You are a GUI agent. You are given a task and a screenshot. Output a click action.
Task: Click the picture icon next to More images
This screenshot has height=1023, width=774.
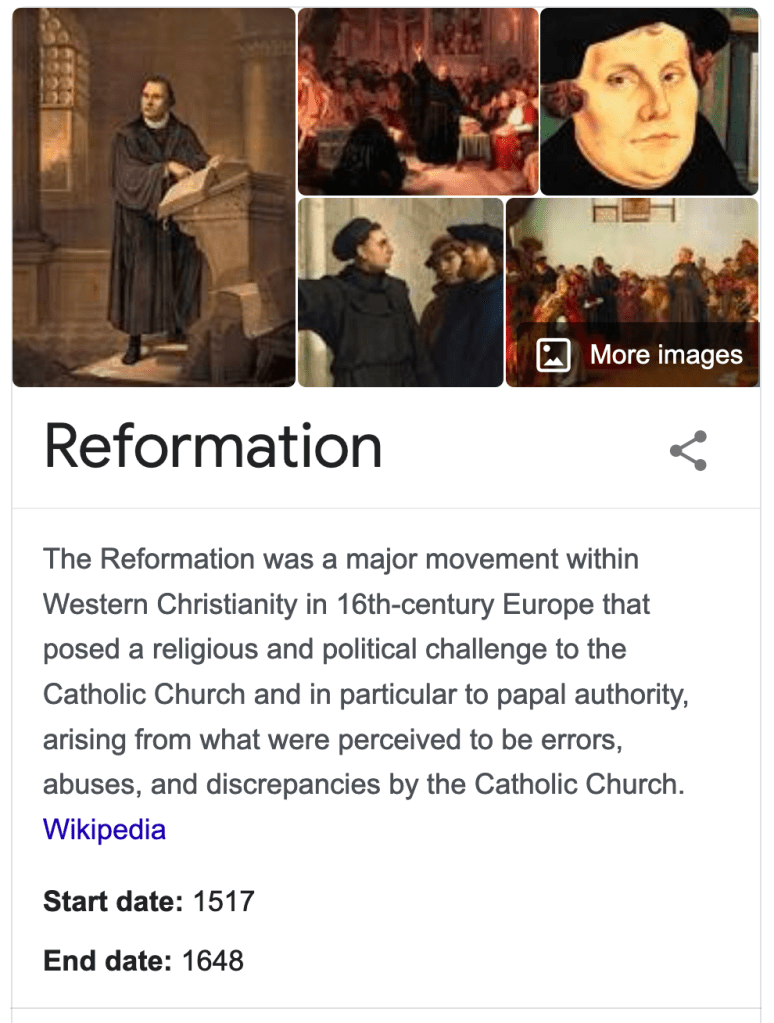coord(553,355)
